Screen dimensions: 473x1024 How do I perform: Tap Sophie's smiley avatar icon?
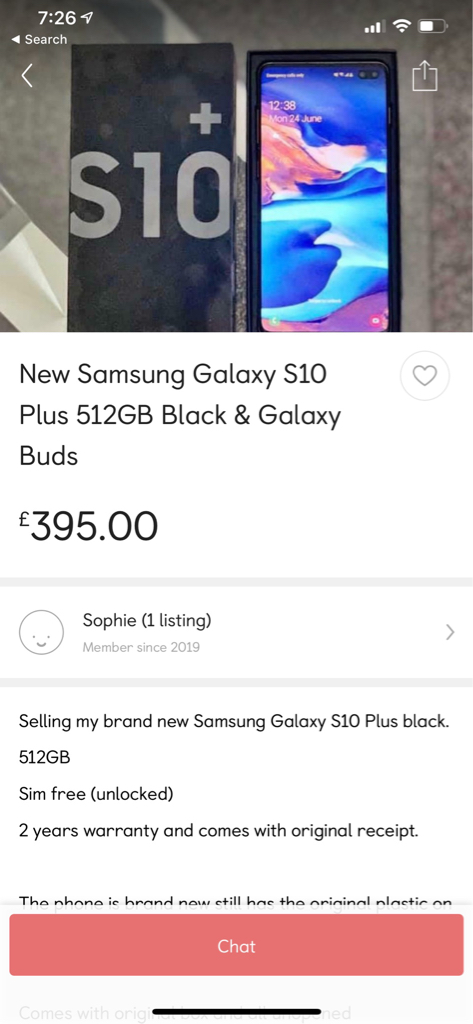41,632
